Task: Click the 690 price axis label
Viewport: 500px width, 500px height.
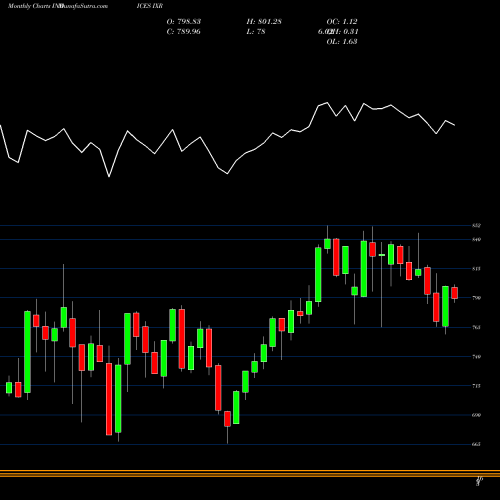Action: [x=476, y=415]
